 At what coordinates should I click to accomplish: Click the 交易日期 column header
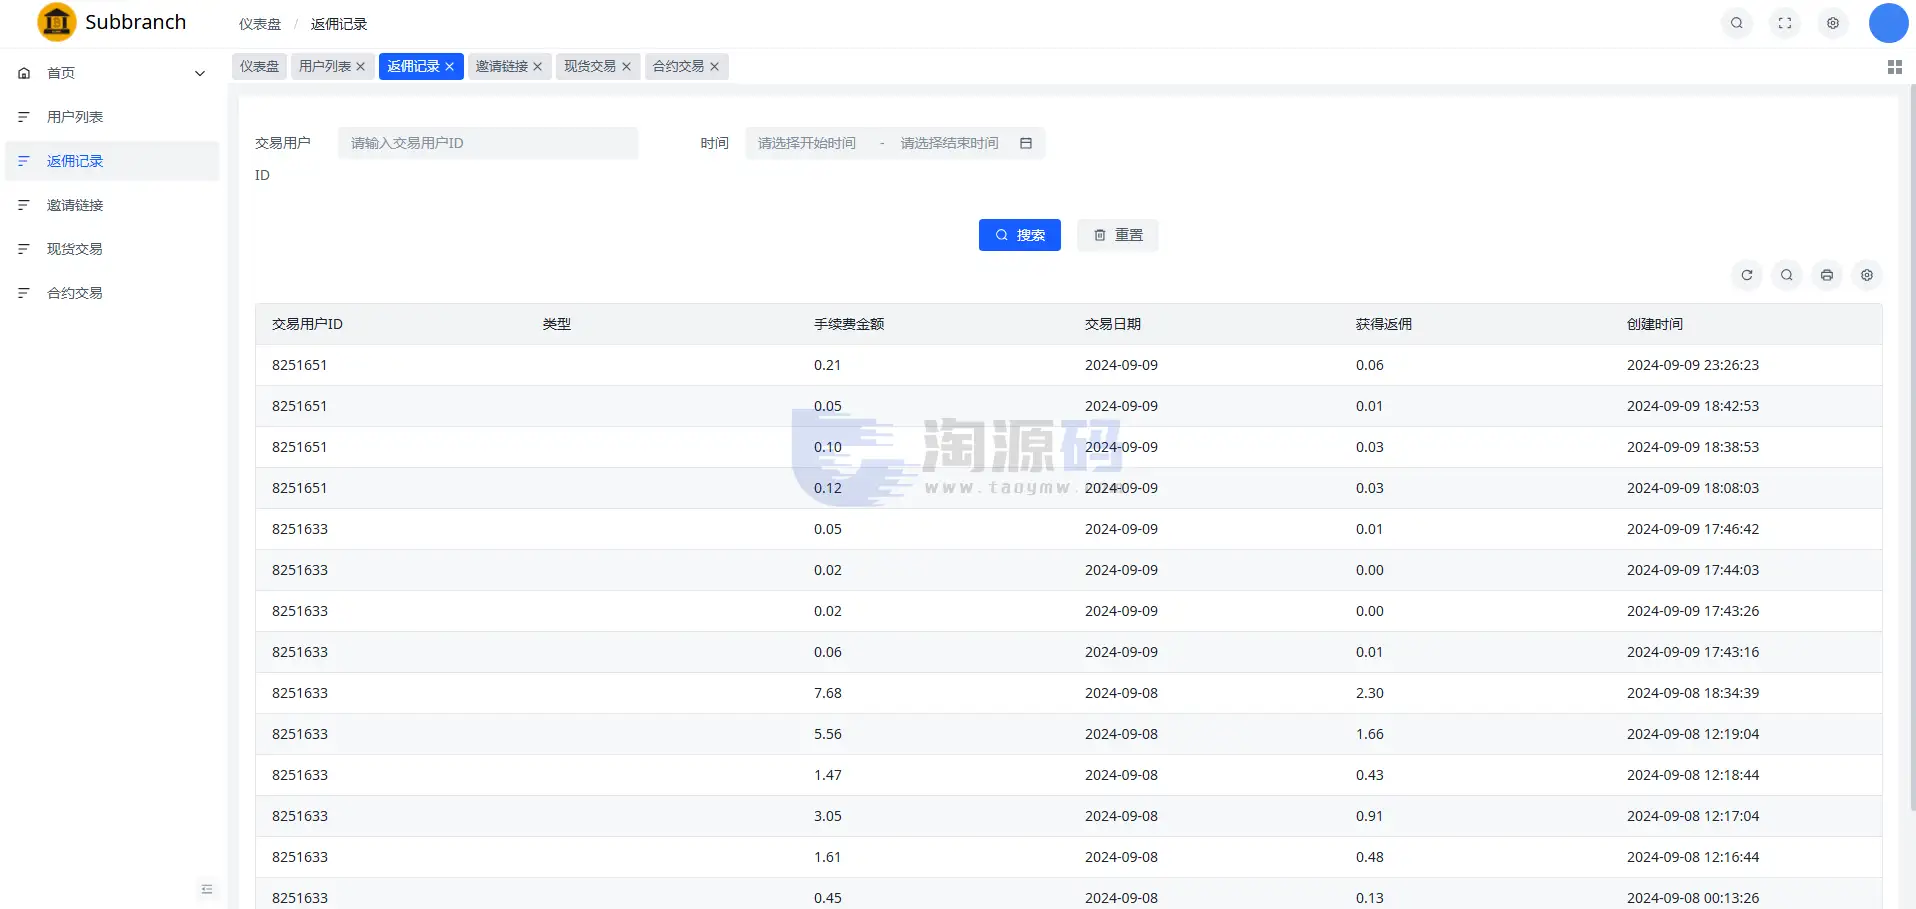(1112, 324)
